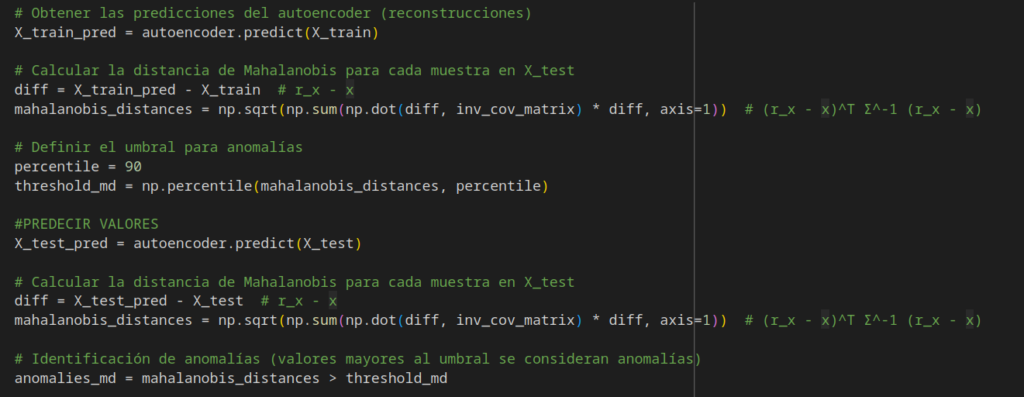Click the percentile value 90

(x=133, y=167)
